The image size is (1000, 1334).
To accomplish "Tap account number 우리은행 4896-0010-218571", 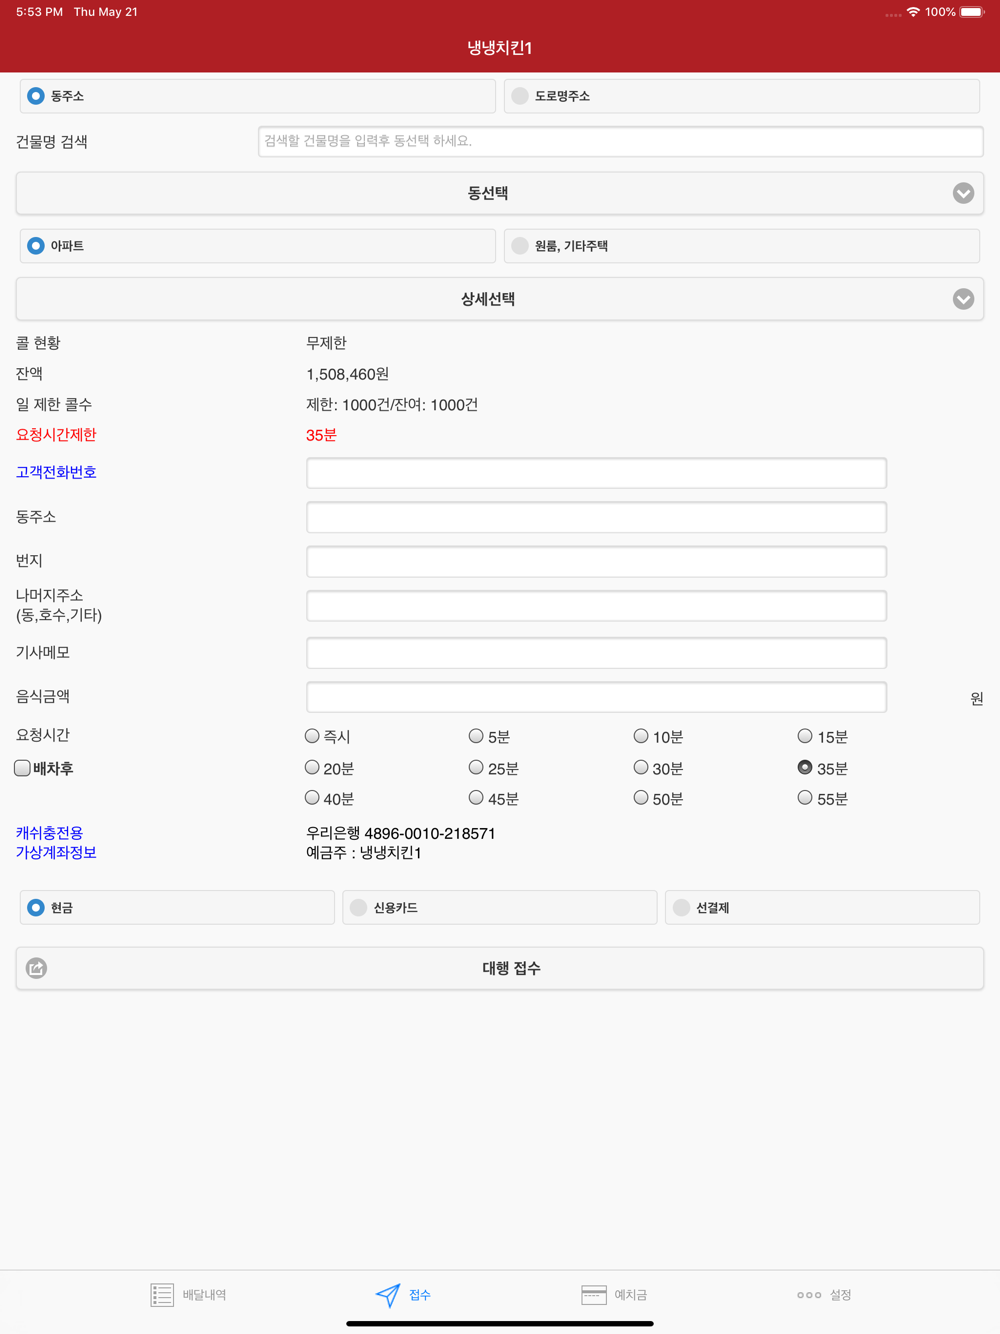I will 401,833.
